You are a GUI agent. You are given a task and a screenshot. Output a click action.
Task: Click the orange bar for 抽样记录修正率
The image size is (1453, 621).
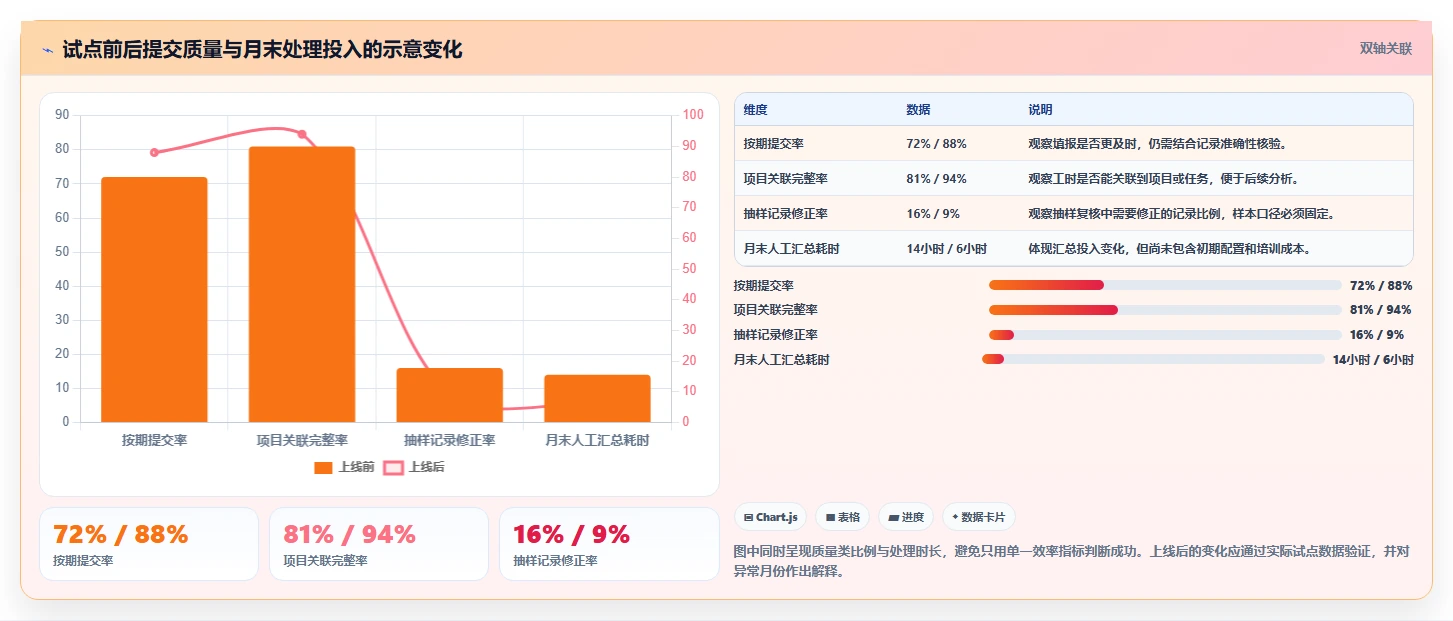click(x=449, y=395)
